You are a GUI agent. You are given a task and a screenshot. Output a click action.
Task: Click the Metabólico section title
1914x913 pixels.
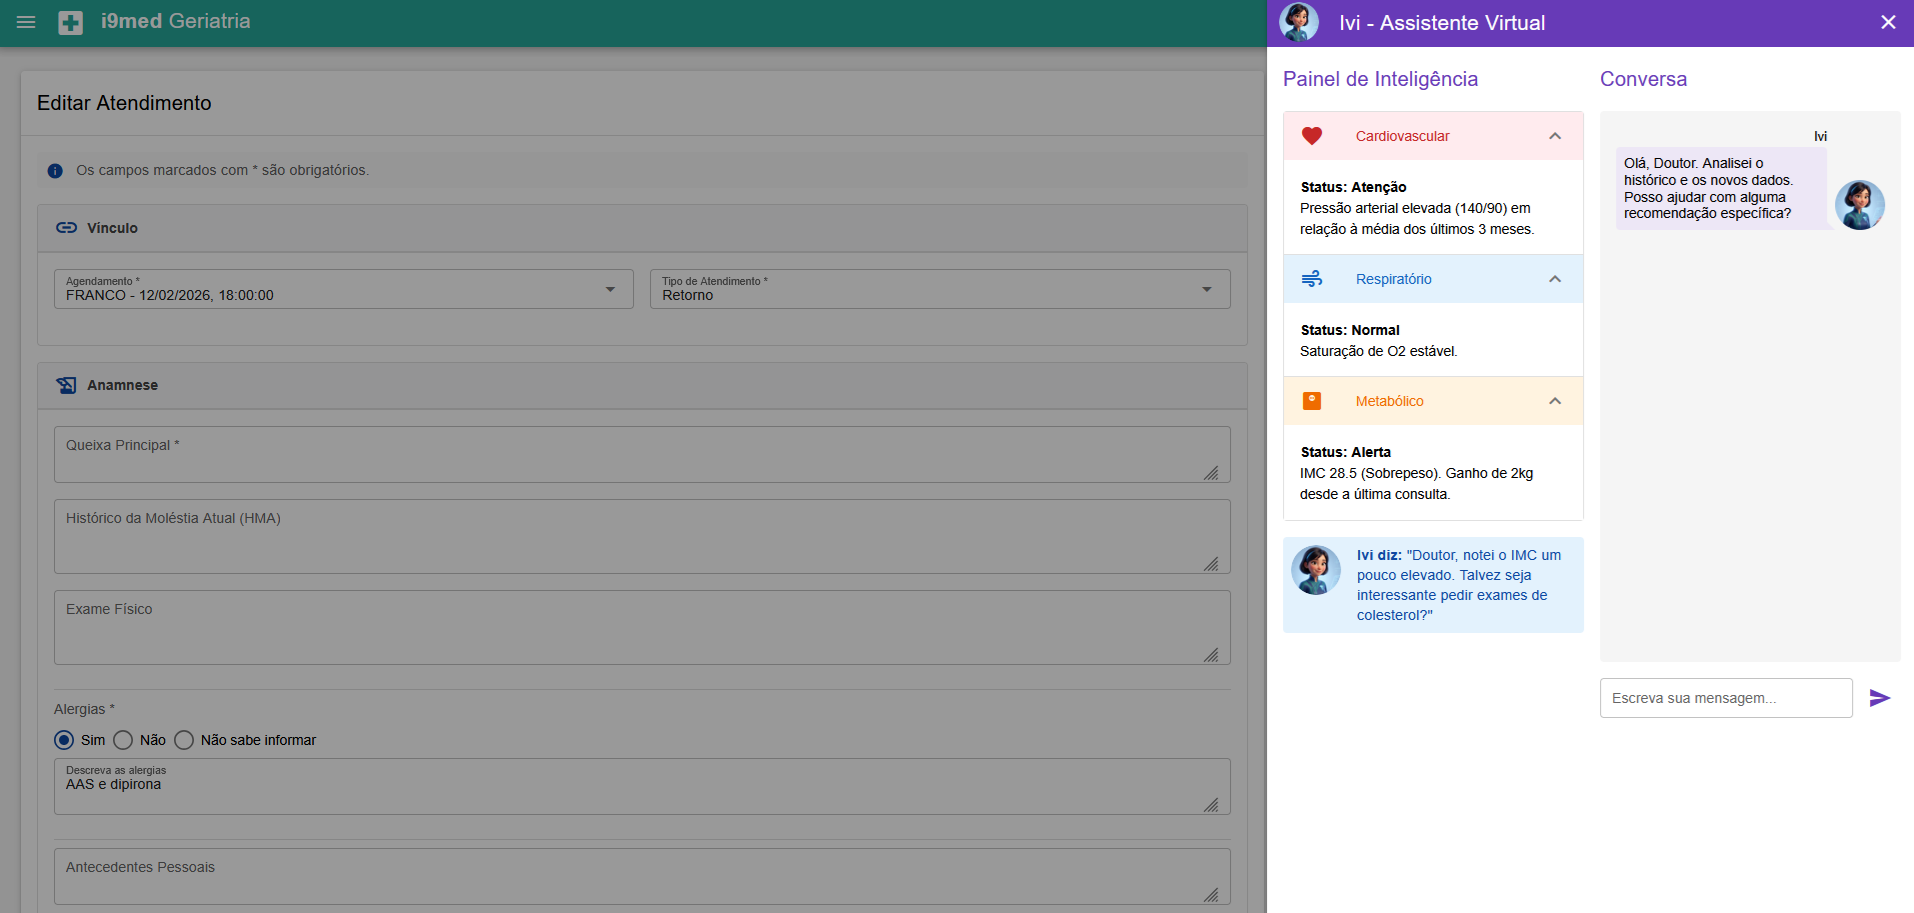(1389, 401)
